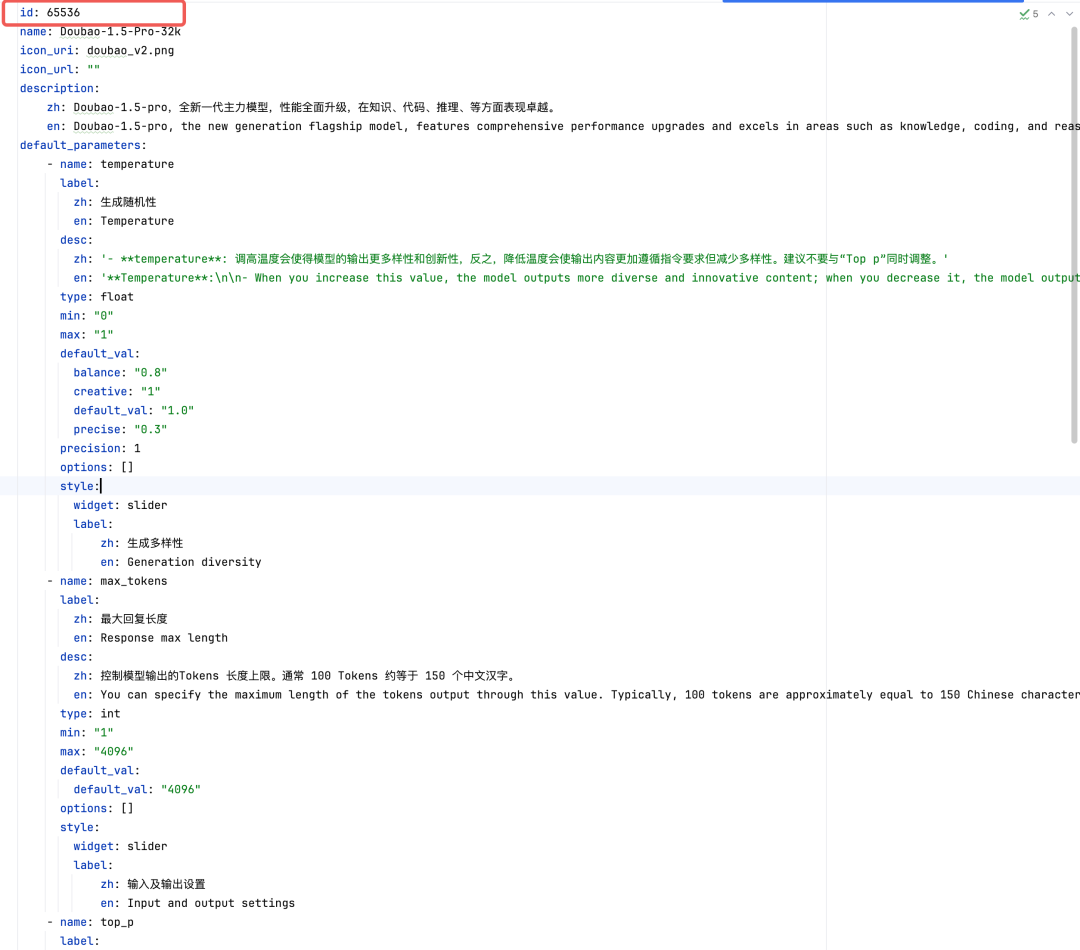Click the 'zh: 输入及输出设置' line
Screen dimensions: 1080x950
click(153, 884)
